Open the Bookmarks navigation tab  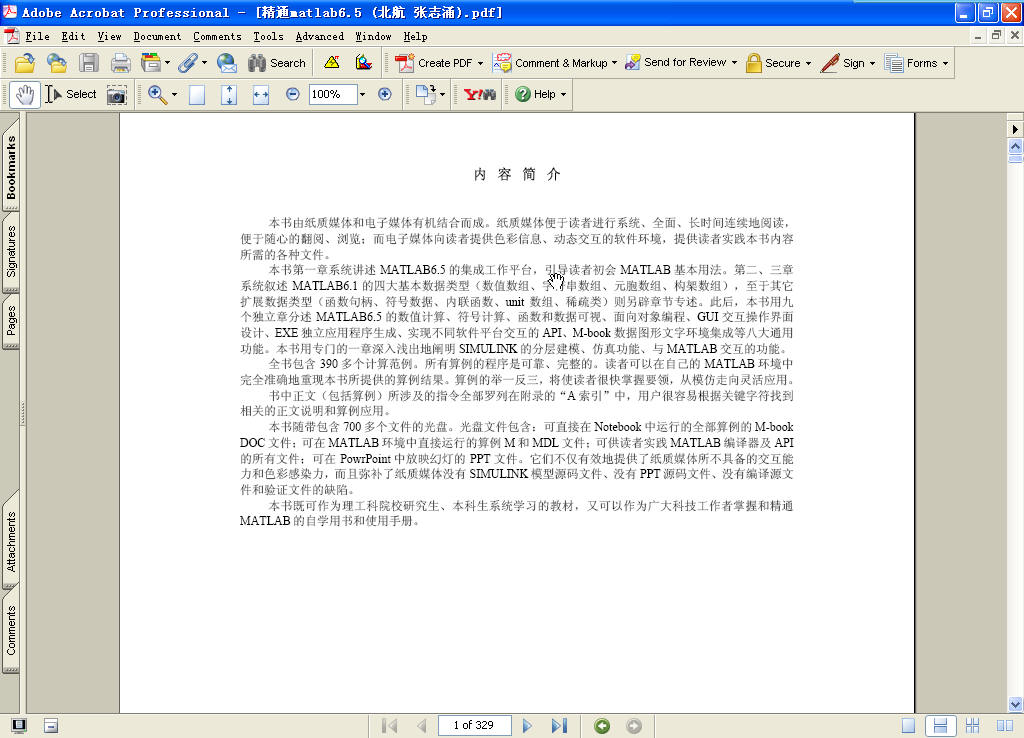11,168
